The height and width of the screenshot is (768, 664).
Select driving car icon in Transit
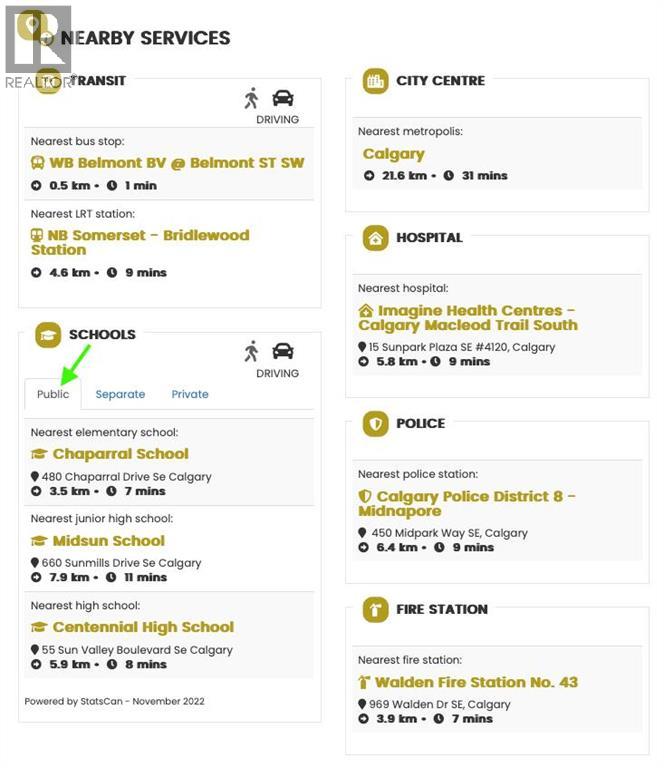point(283,98)
